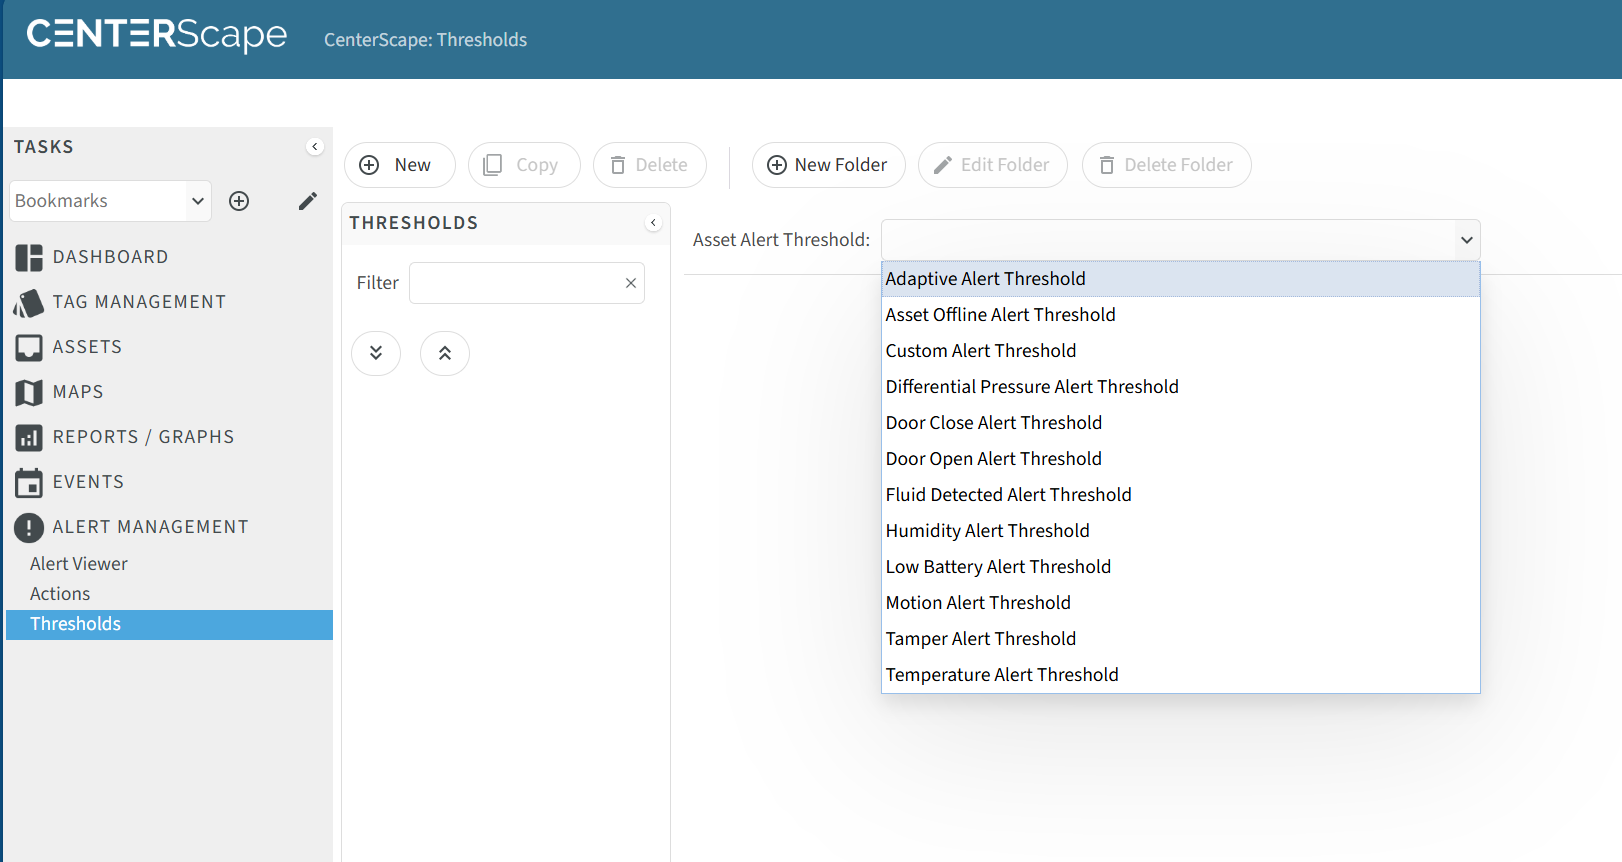Screen dimensions: 1622x862
Task: Click the Reports / Graphs chart icon
Action: pyautogui.click(x=29, y=438)
